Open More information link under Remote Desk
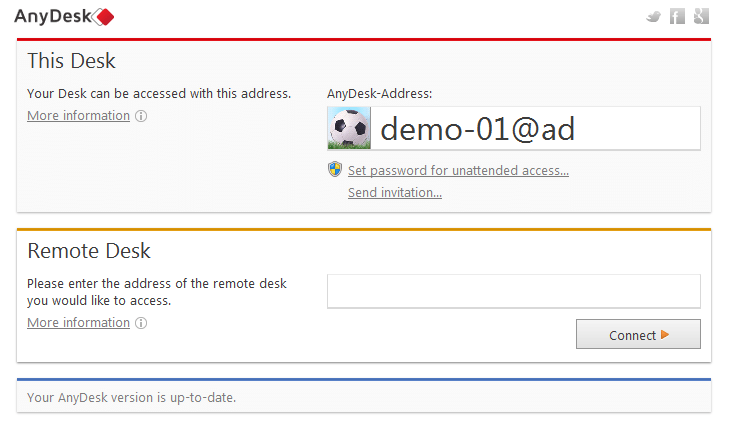Screen dimensions: 733x442 point(79,322)
